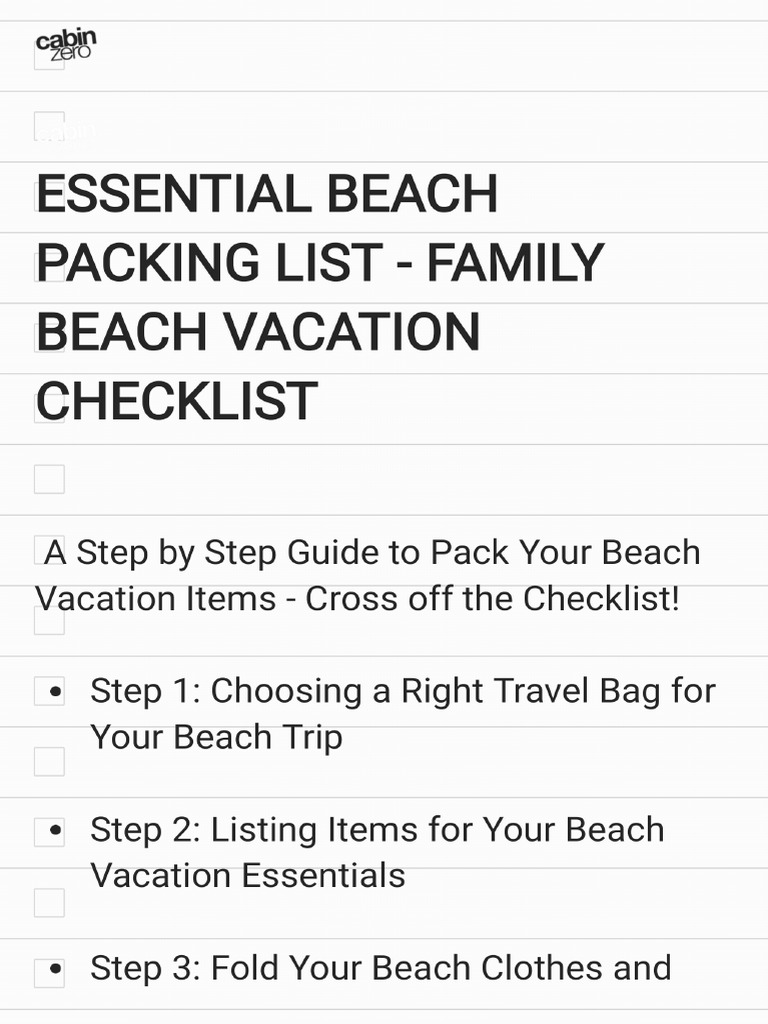Toggle the checkbox behind 'PACKING LIST' heading line
This screenshot has width=768, height=1024.
[x=49, y=267]
